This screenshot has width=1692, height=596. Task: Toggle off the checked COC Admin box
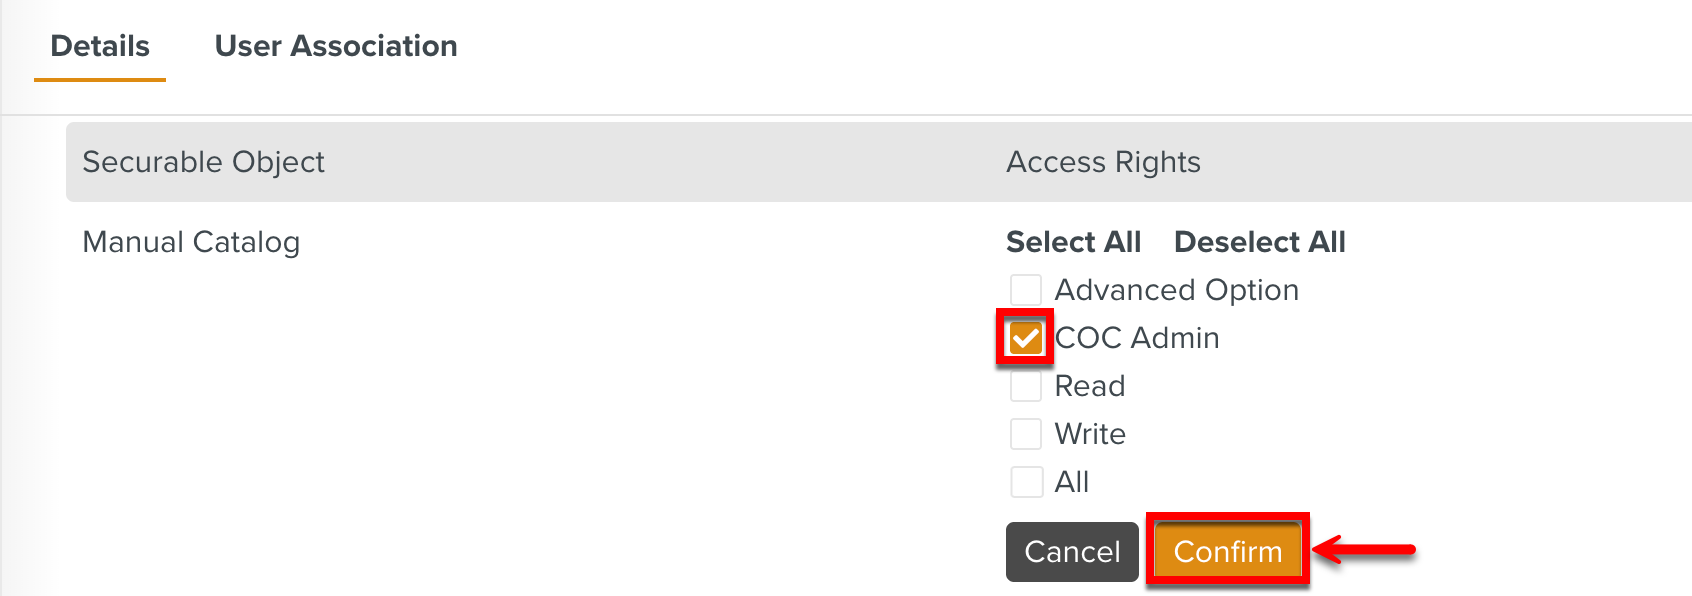[1025, 337]
